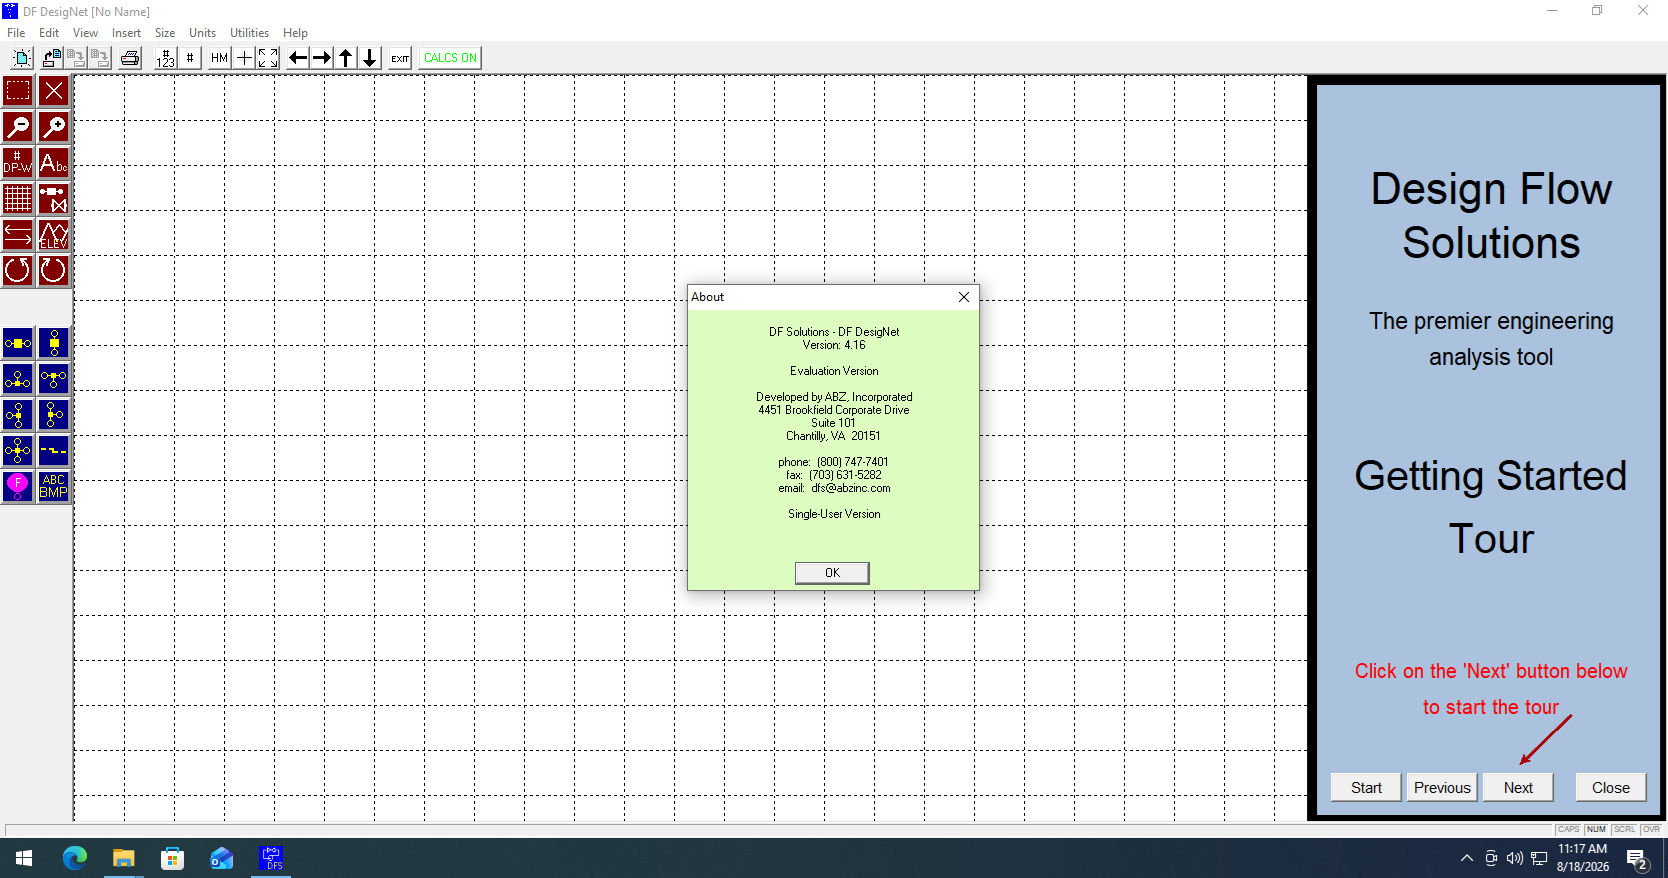Open the Size menu
The height and width of the screenshot is (878, 1668).
[165, 33]
